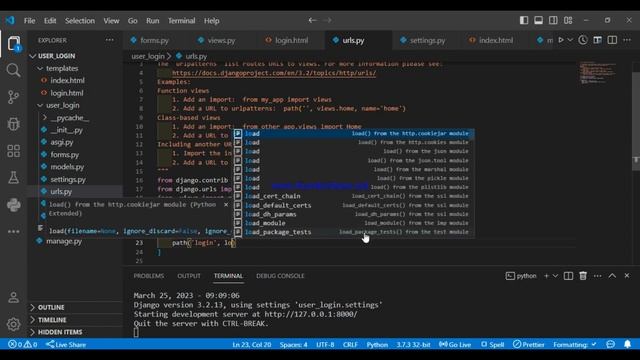Go back navigation arrow
The width and height of the screenshot is (640, 360).
click(x=312, y=20)
